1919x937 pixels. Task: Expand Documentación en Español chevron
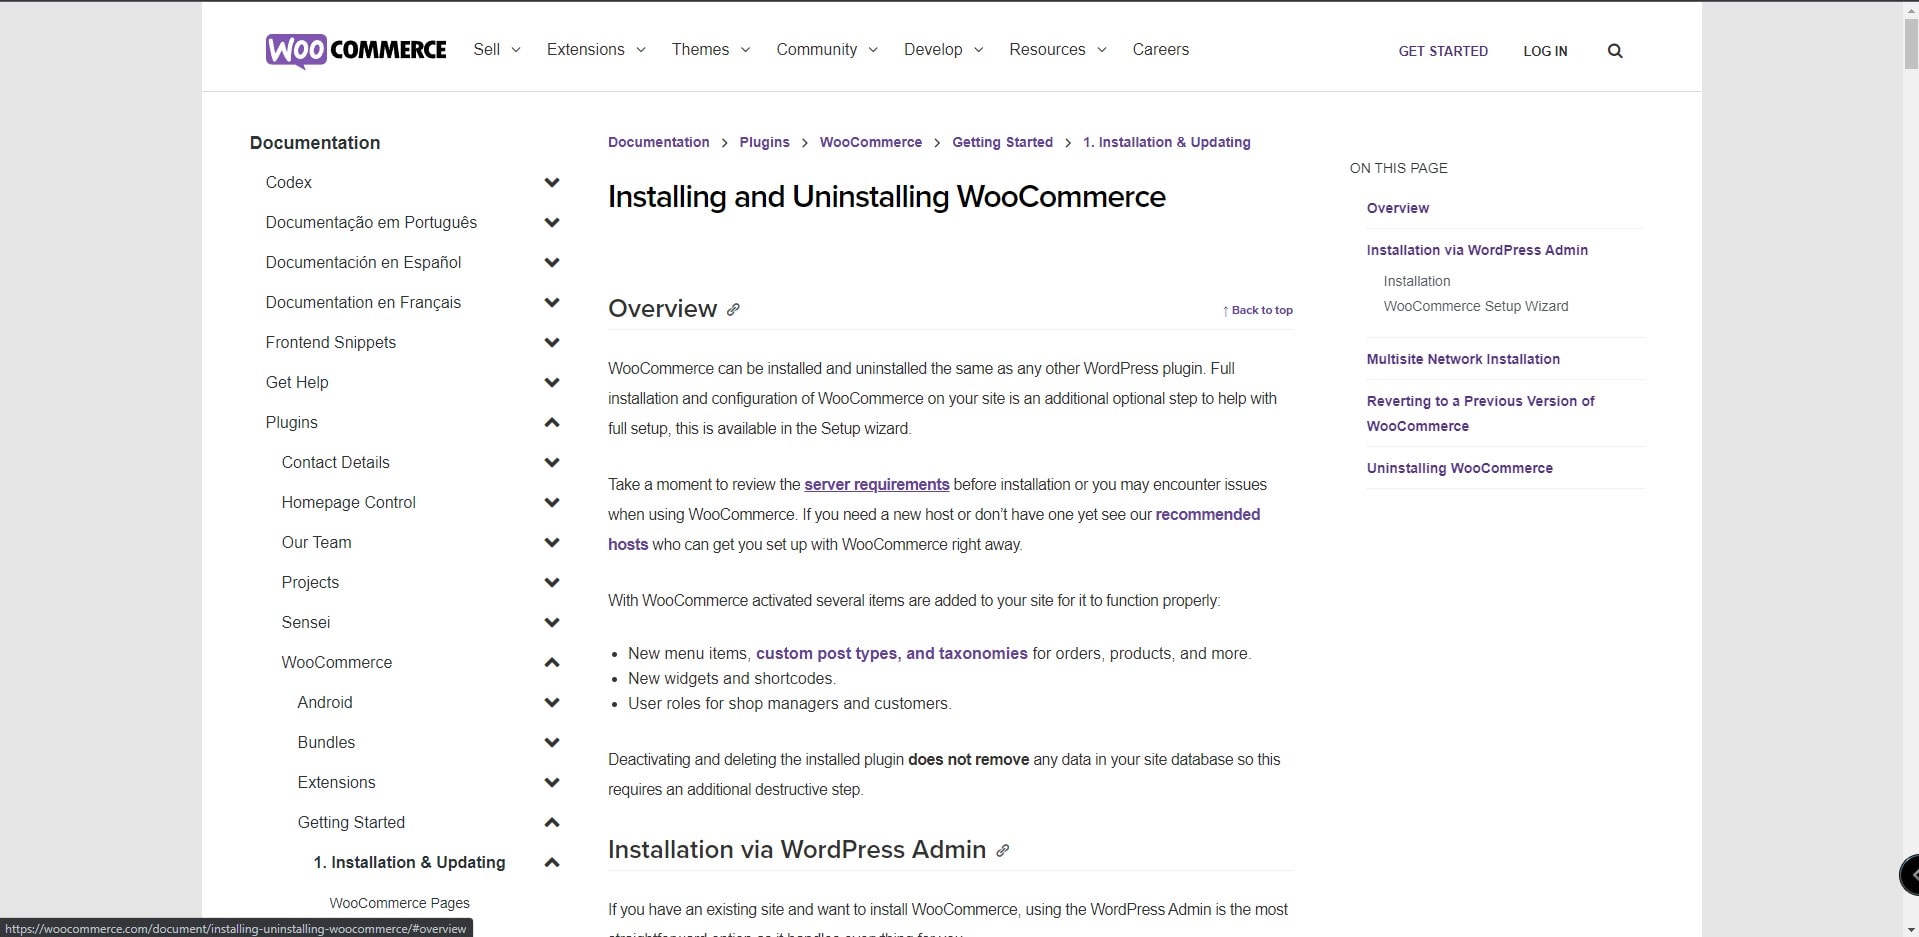(552, 263)
